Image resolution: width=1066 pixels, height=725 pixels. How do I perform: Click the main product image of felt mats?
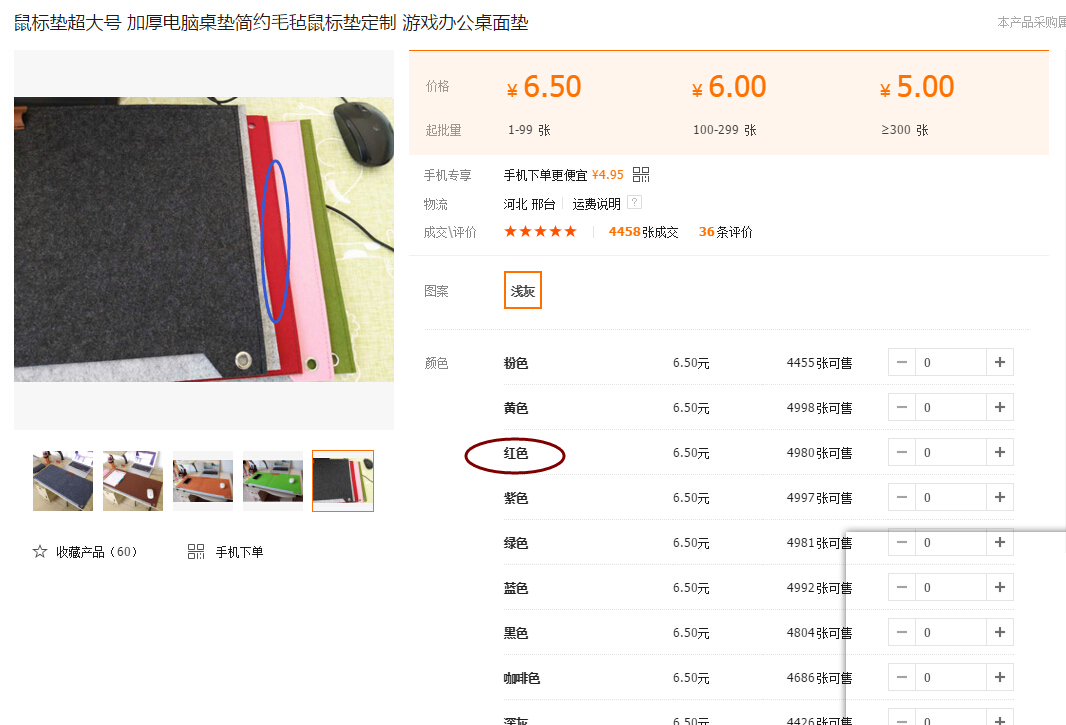click(x=204, y=239)
